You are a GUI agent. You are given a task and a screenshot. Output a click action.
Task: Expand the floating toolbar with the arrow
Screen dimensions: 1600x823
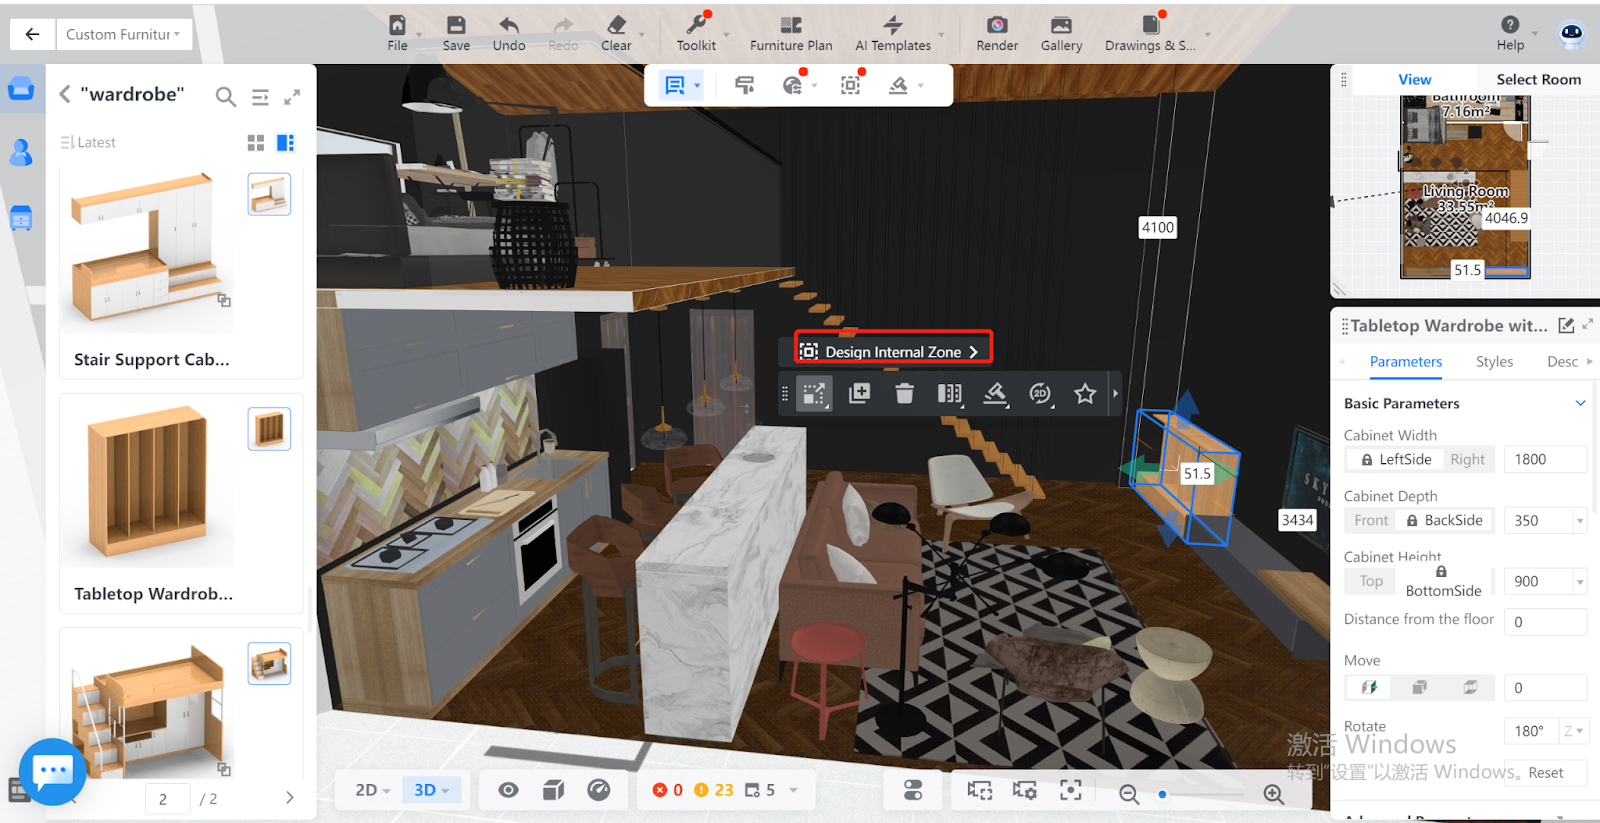[x=1116, y=394]
